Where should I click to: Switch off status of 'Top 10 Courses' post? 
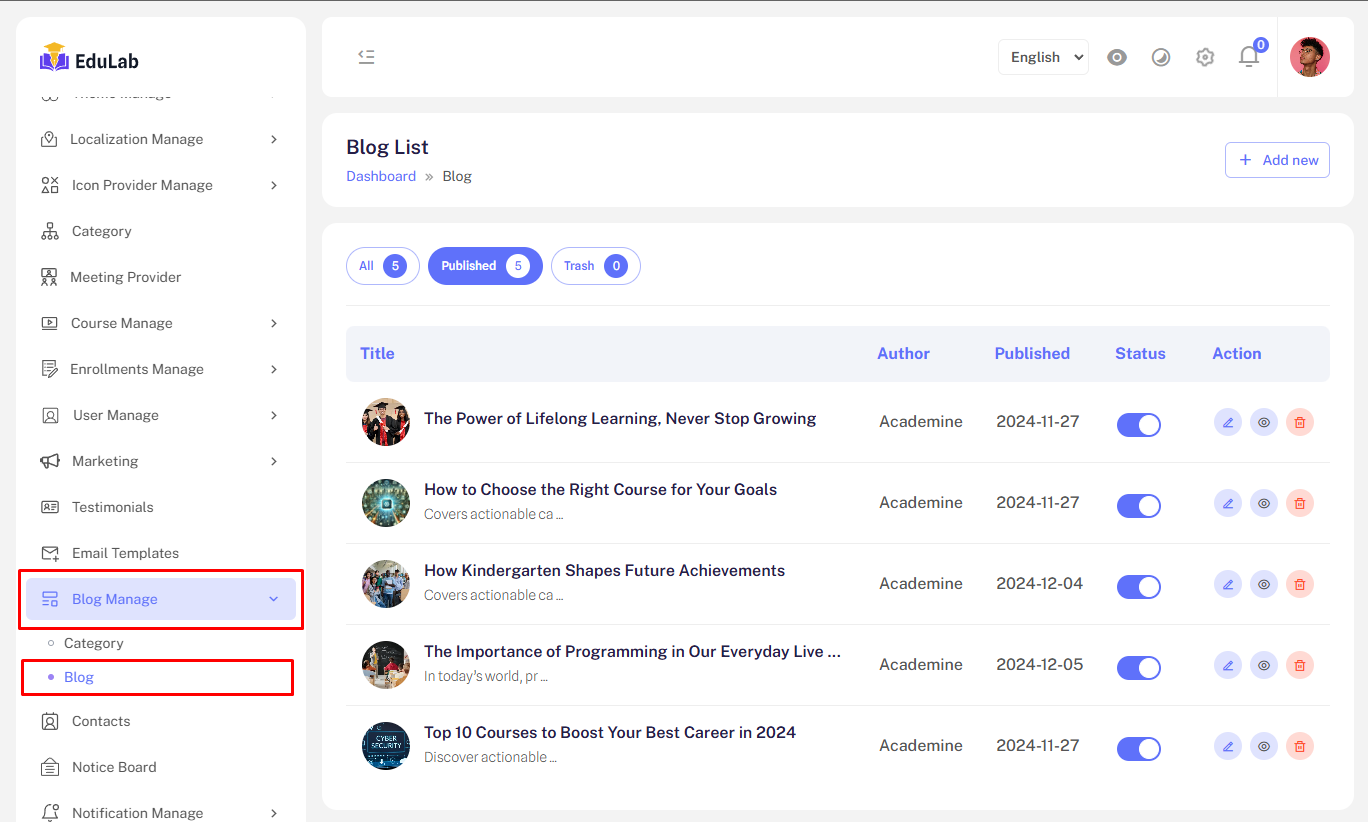(x=1138, y=748)
